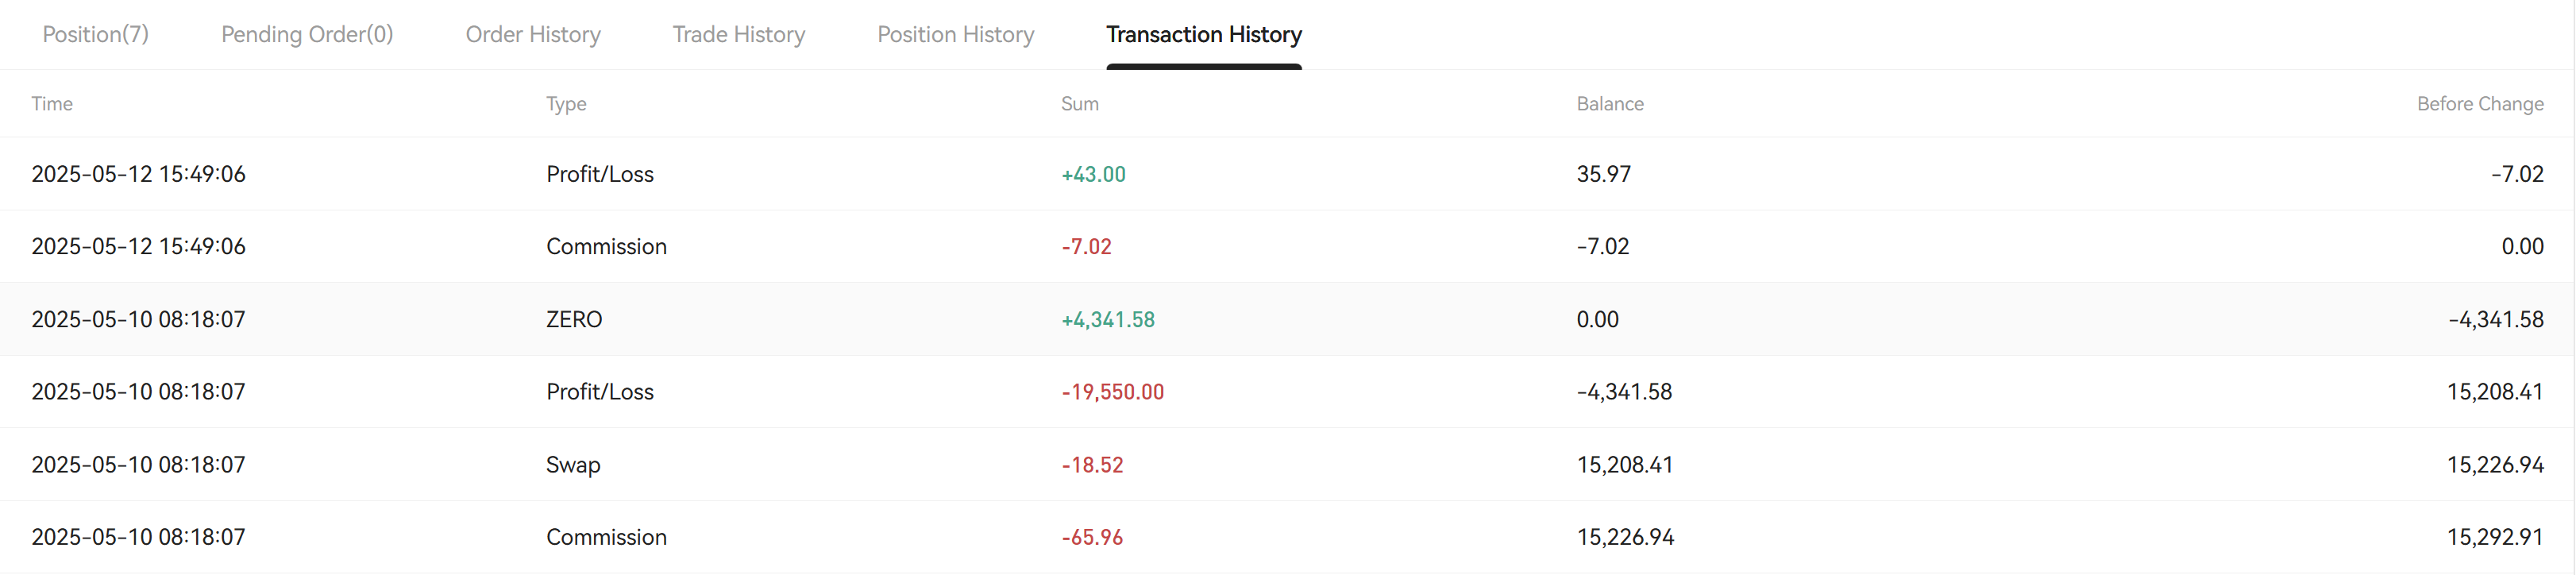Click before change value 15,292.91
This screenshot has width=2576, height=575.
[2495, 537]
